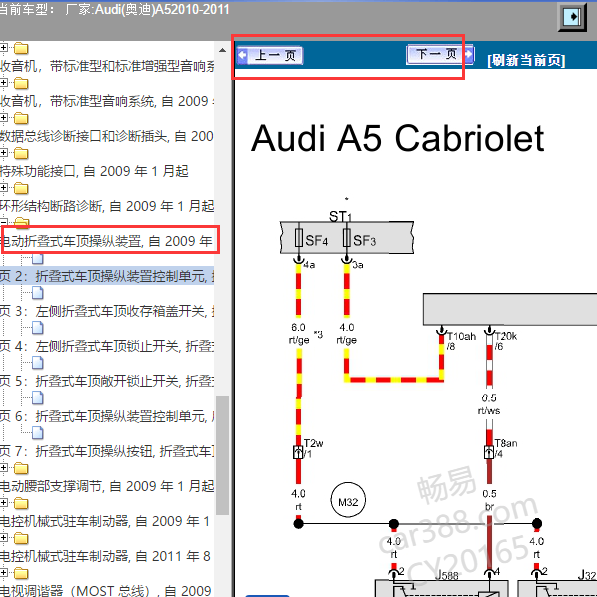This screenshot has width=597, height=597.
Task: Click folder icon above 收音机，带标准型和标准增强型
Action: pos(21,48)
